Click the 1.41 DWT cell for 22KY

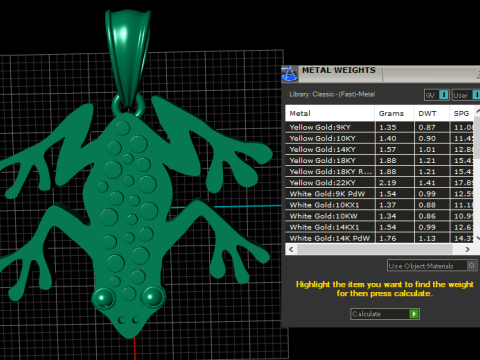[x=432, y=183]
